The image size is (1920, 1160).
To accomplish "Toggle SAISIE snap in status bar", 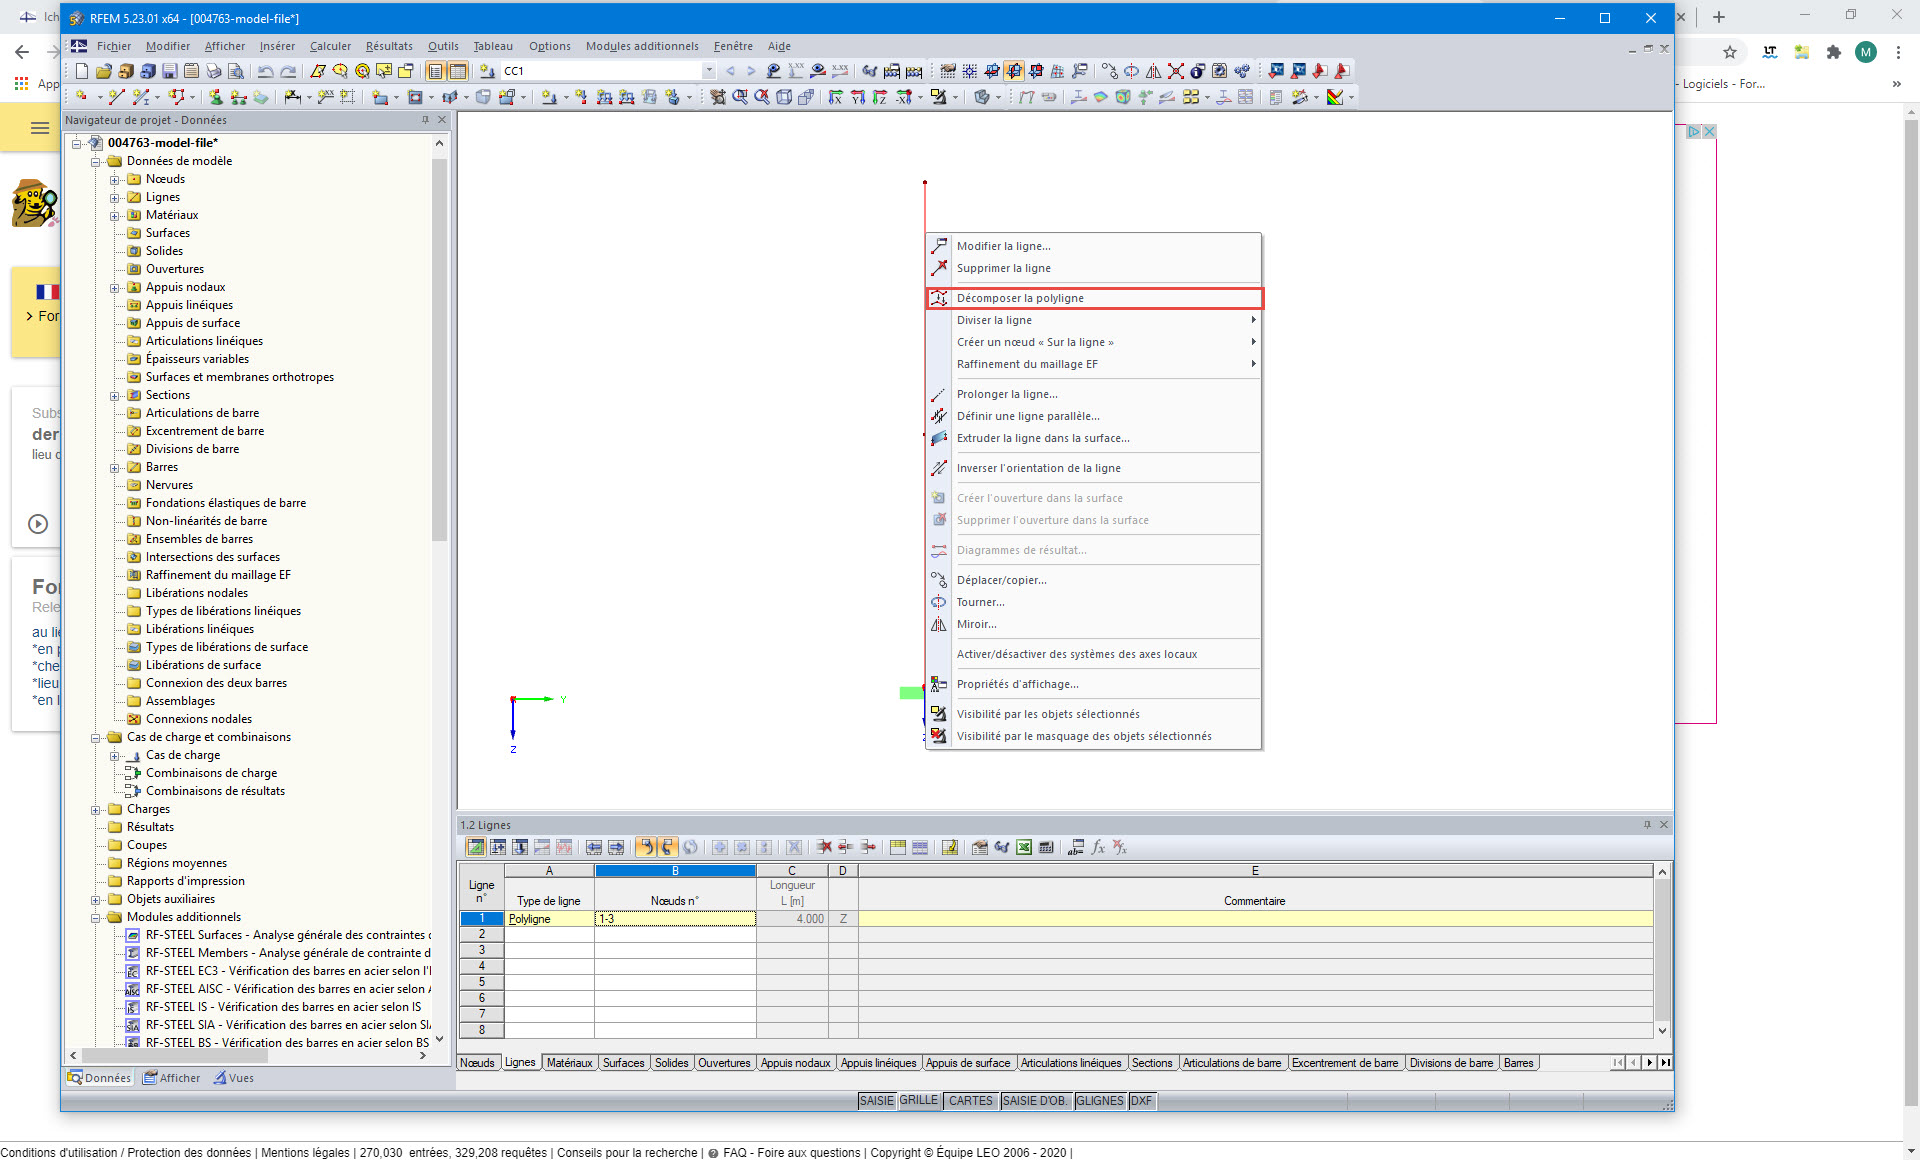I will click(876, 1101).
